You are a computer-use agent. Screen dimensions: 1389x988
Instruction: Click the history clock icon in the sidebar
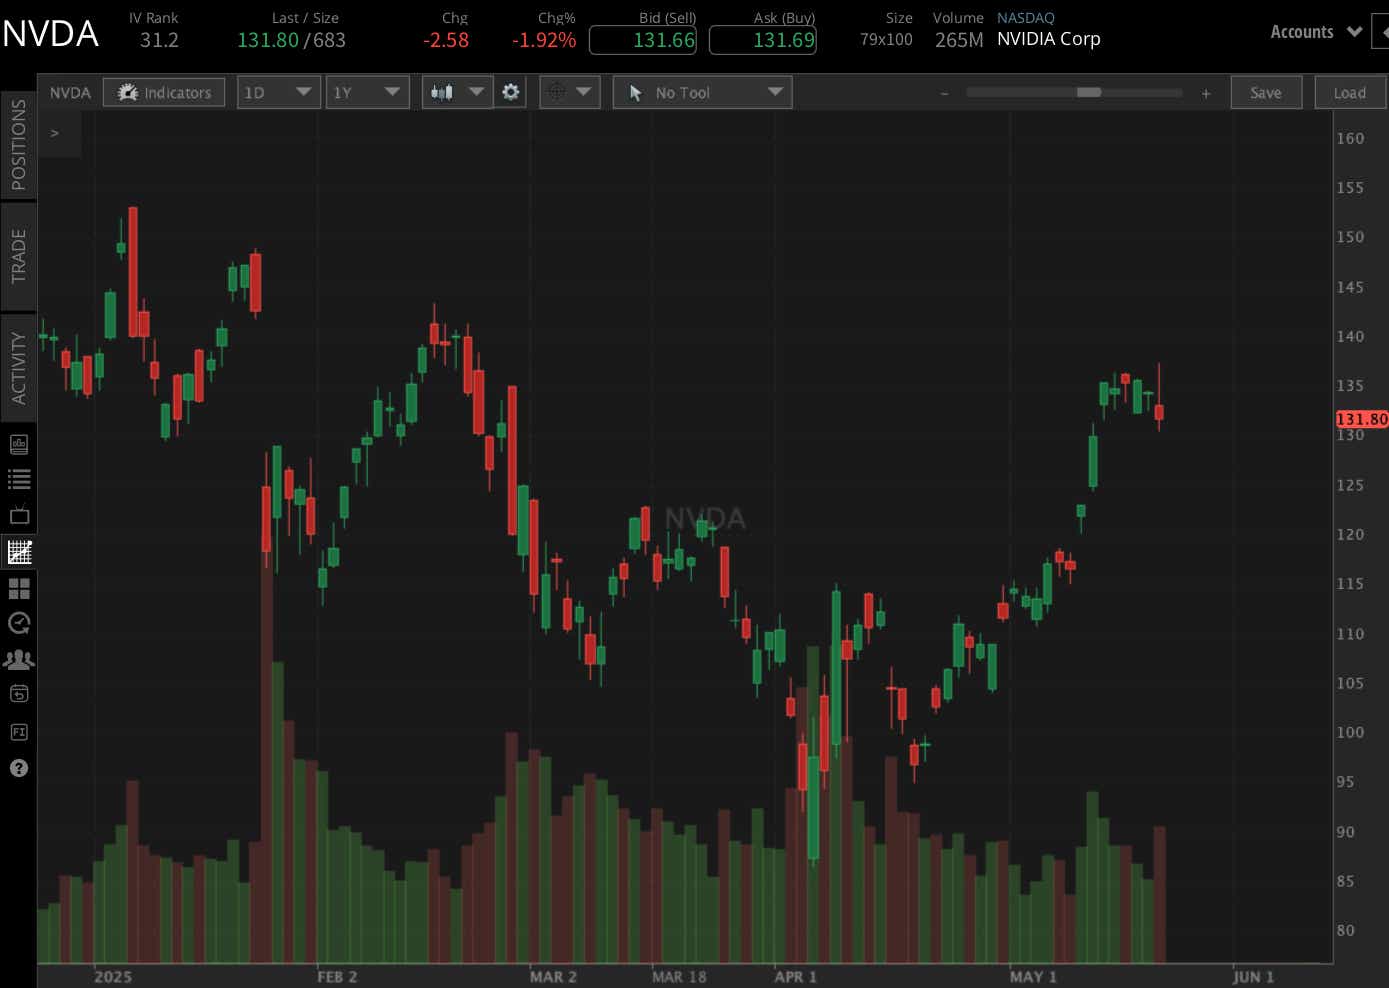(x=19, y=623)
